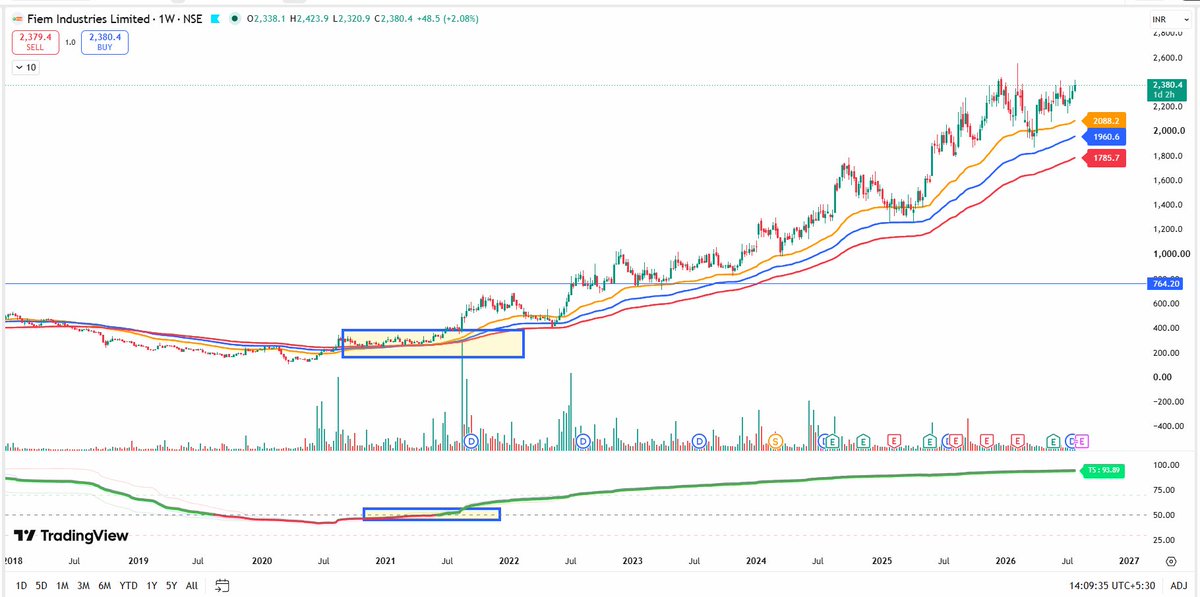Screen dimensions: 1200x597
Task: Expand the collapsed 10 indicators legend
Action: click(x=27, y=68)
